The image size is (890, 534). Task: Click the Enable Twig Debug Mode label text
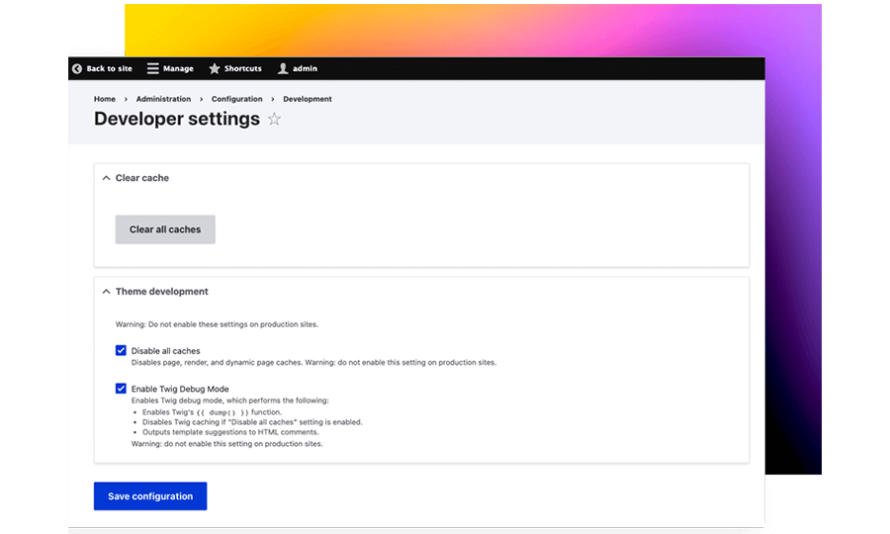point(180,388)
